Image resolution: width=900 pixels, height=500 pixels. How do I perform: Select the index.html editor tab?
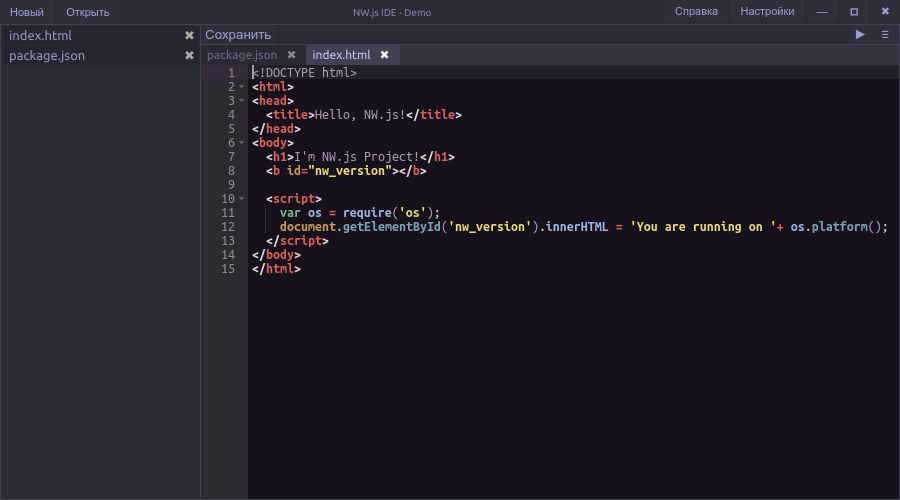pyautogui.click(x=341, y=55)
